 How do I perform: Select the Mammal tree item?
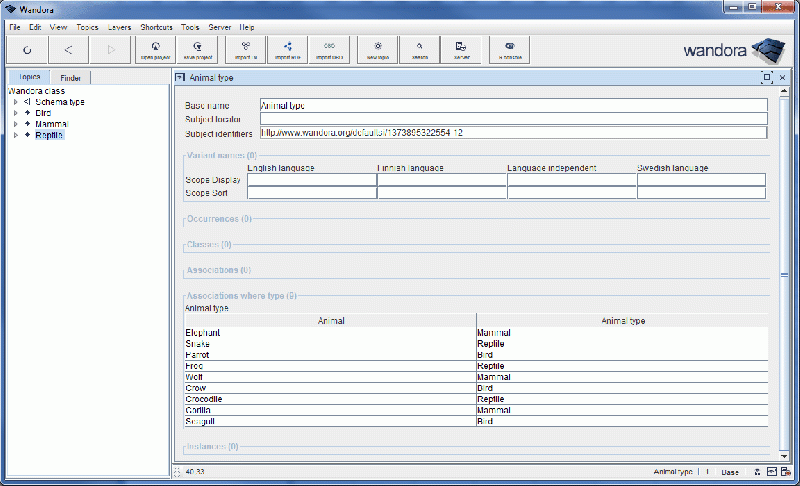[x=52, y=124]
